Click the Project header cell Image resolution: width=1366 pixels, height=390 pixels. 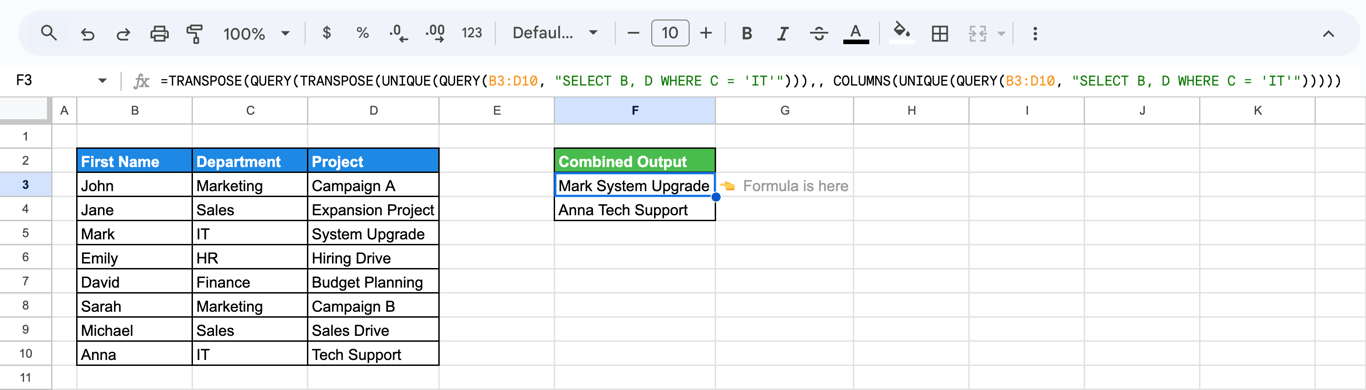(x=373, y=161)
